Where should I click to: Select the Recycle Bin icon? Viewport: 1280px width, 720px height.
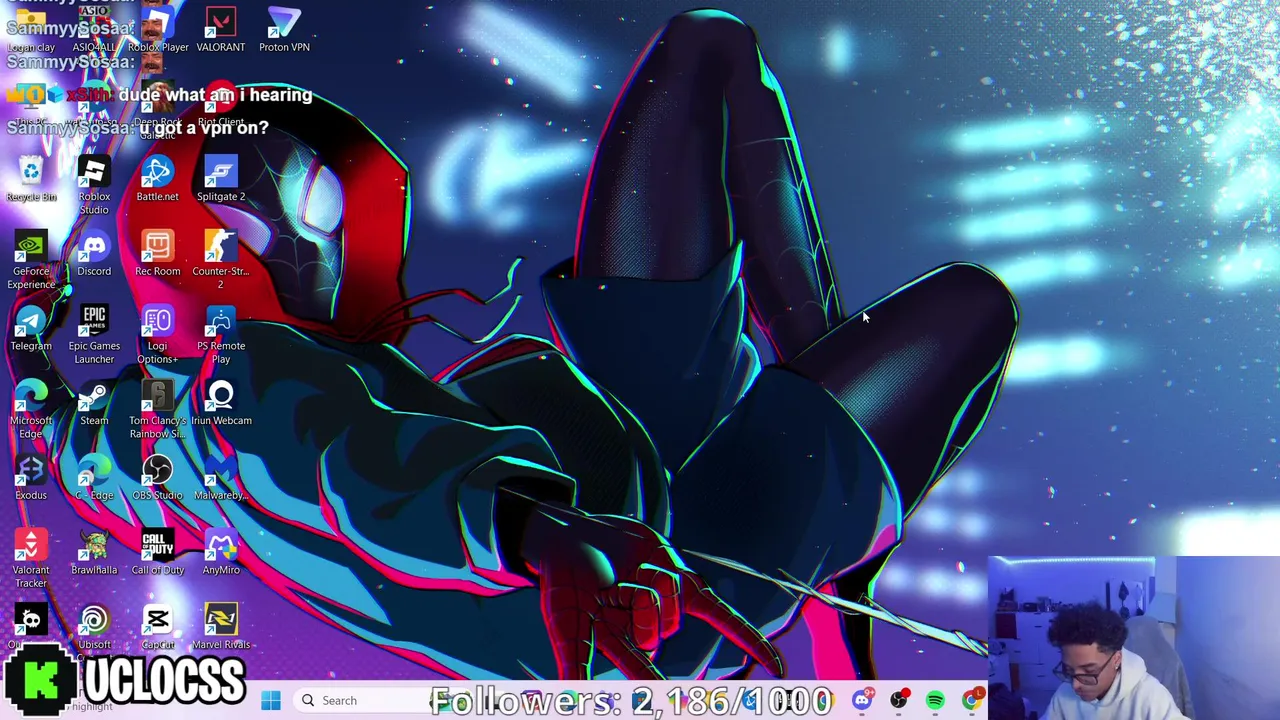31,179
